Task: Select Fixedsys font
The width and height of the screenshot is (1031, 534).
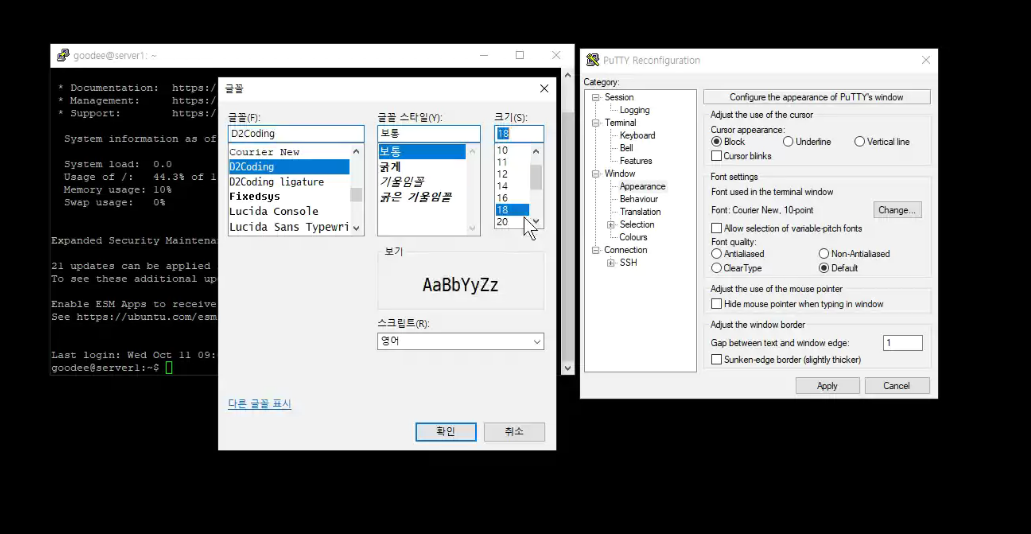Action: [x=289, y=197]
